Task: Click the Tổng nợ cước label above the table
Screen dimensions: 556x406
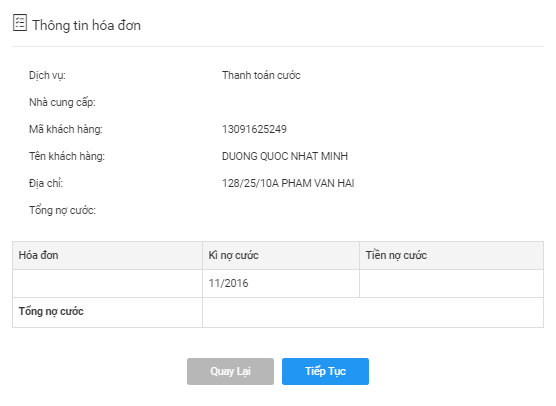Action: [62, 210]
